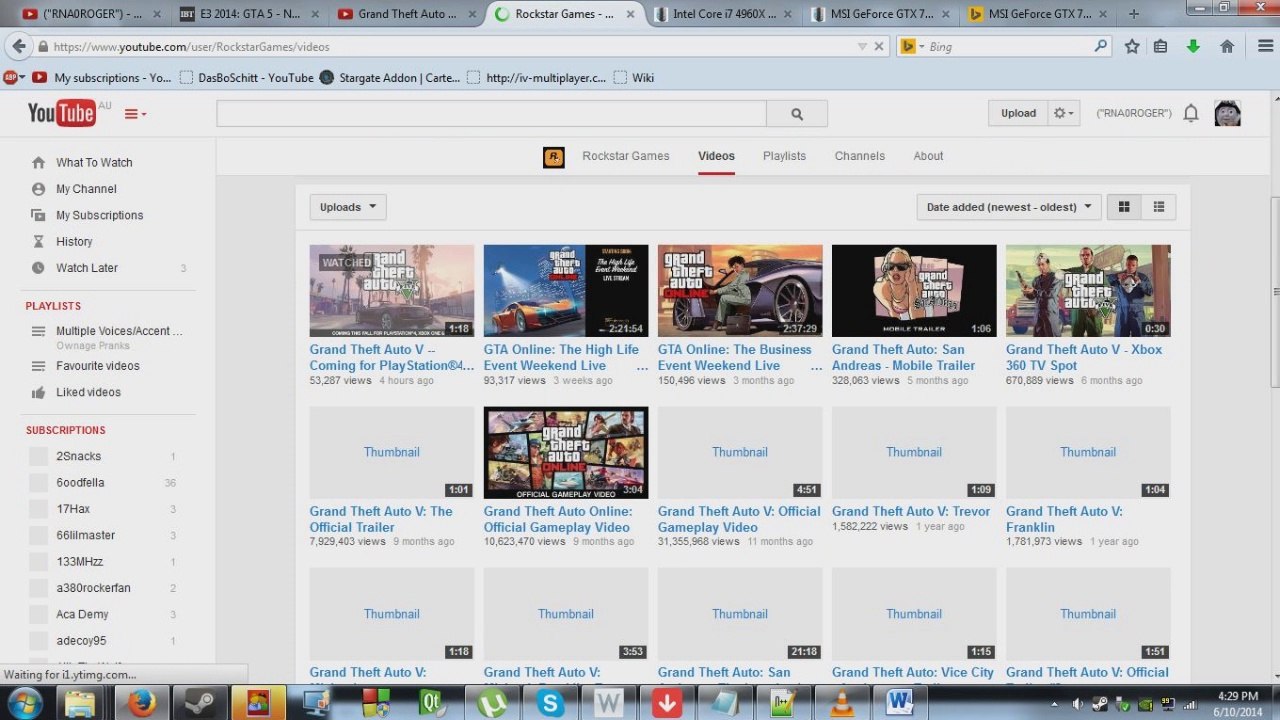
Task: Open the settings gear next to Upload
Action: (1063, 113)
